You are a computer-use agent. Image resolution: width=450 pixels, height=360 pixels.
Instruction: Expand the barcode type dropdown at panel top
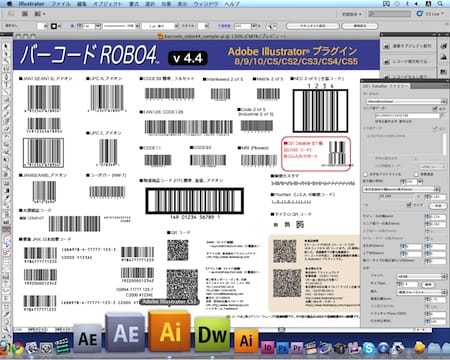coord(406,101)
